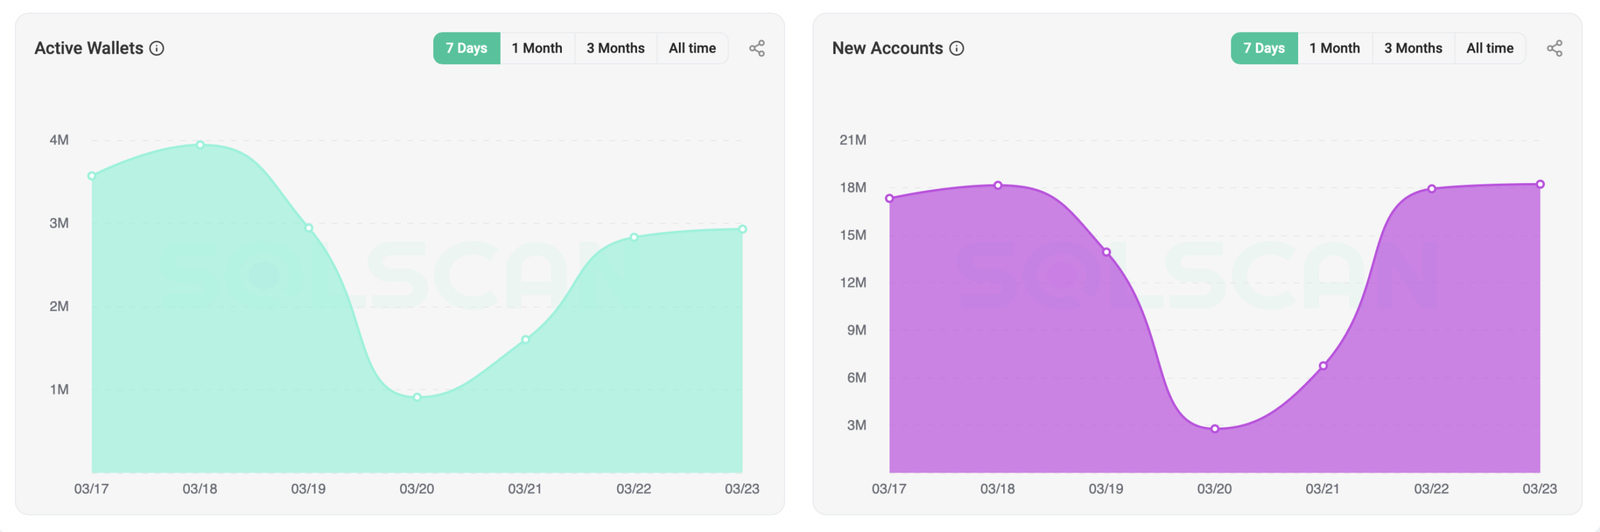Show All time for New Accounts
This screenshot has height=532, width=1600.
click(1490, 48)
